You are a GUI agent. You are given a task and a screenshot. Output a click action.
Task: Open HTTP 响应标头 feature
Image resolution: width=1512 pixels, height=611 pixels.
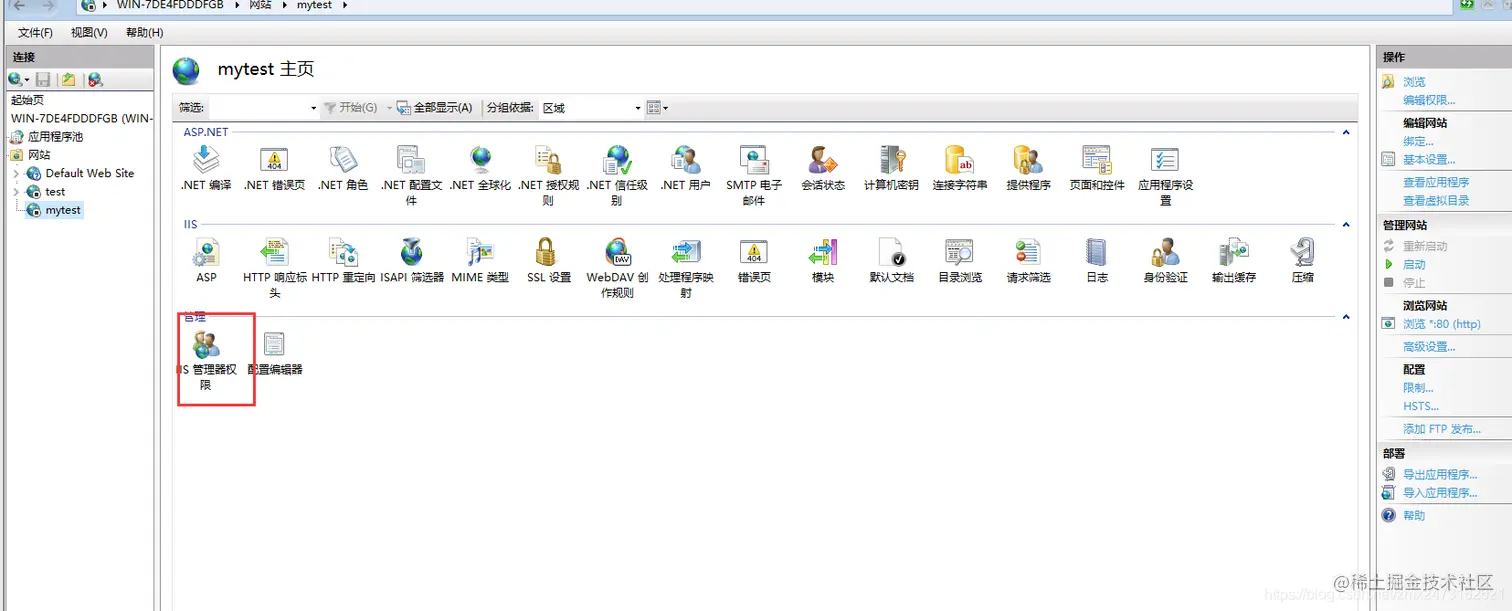pos(274,268)
